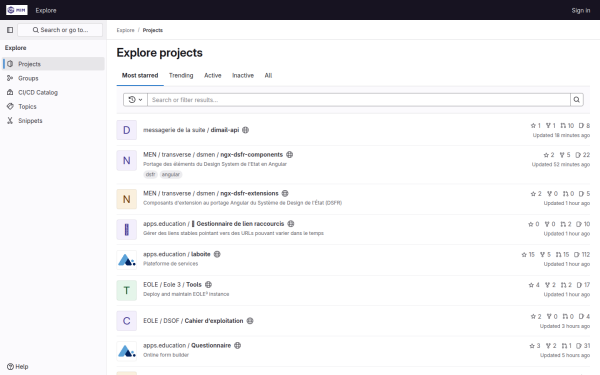Screen dimensions: 600x375
Task: Click the forks count for ngx-dsfr-components
Action: (x=565, y=155)
